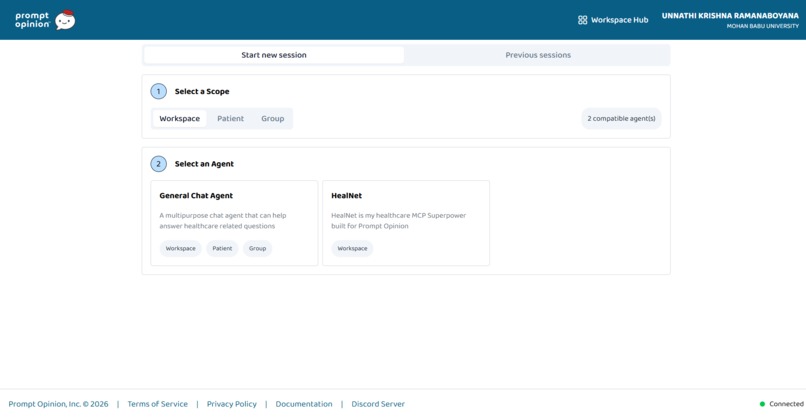Click Patient tag on General Chat Agent

point(222,248)
